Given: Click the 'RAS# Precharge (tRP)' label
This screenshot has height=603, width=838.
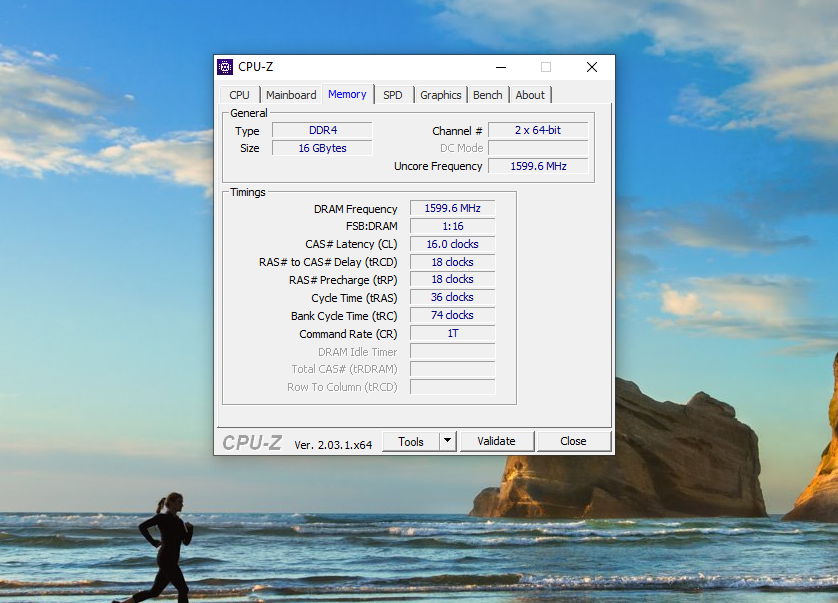Looking at the screenshot, I should [343, 280].
